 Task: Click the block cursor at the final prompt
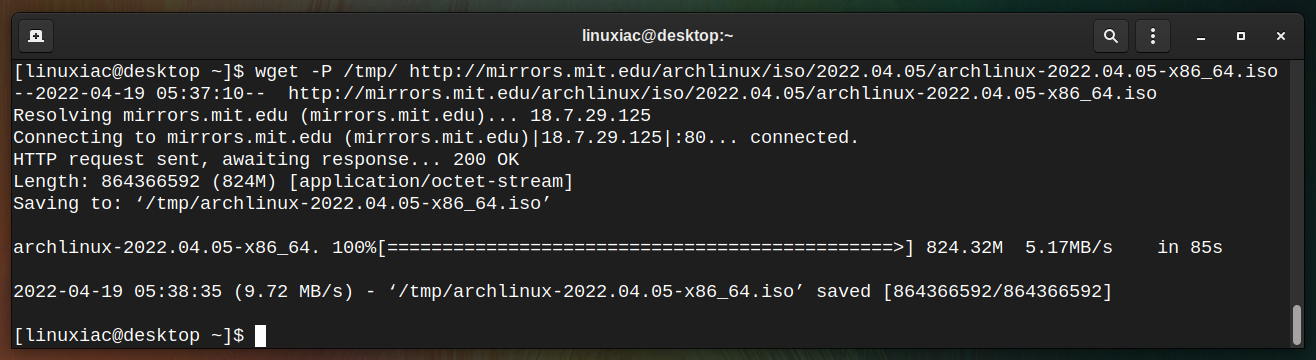261,336
